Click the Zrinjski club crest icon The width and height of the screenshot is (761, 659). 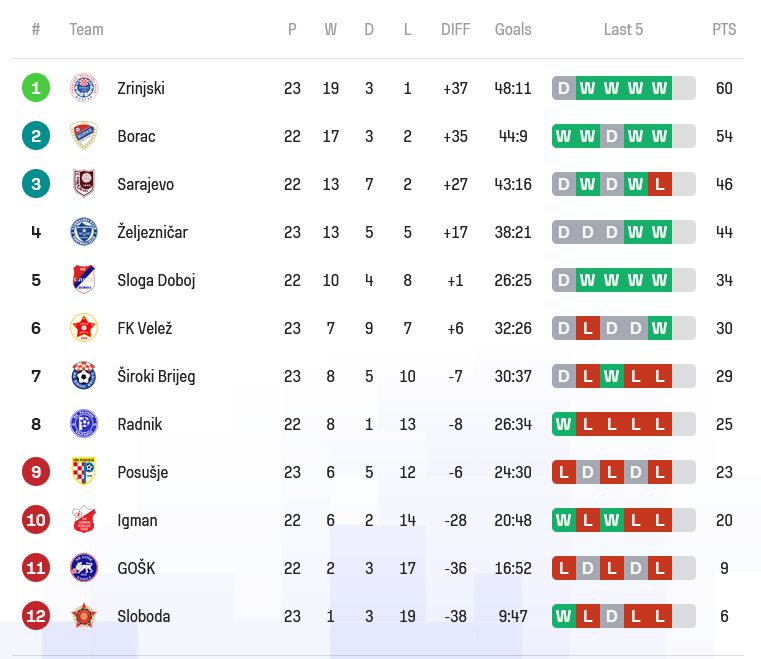[84, 88]
